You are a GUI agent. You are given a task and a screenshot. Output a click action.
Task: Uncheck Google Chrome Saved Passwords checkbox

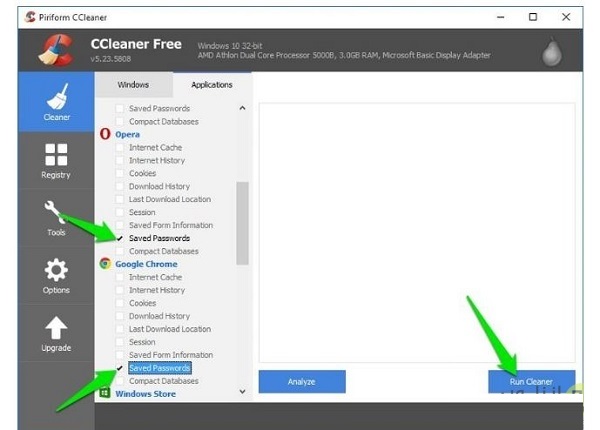[x=121, y=368]
